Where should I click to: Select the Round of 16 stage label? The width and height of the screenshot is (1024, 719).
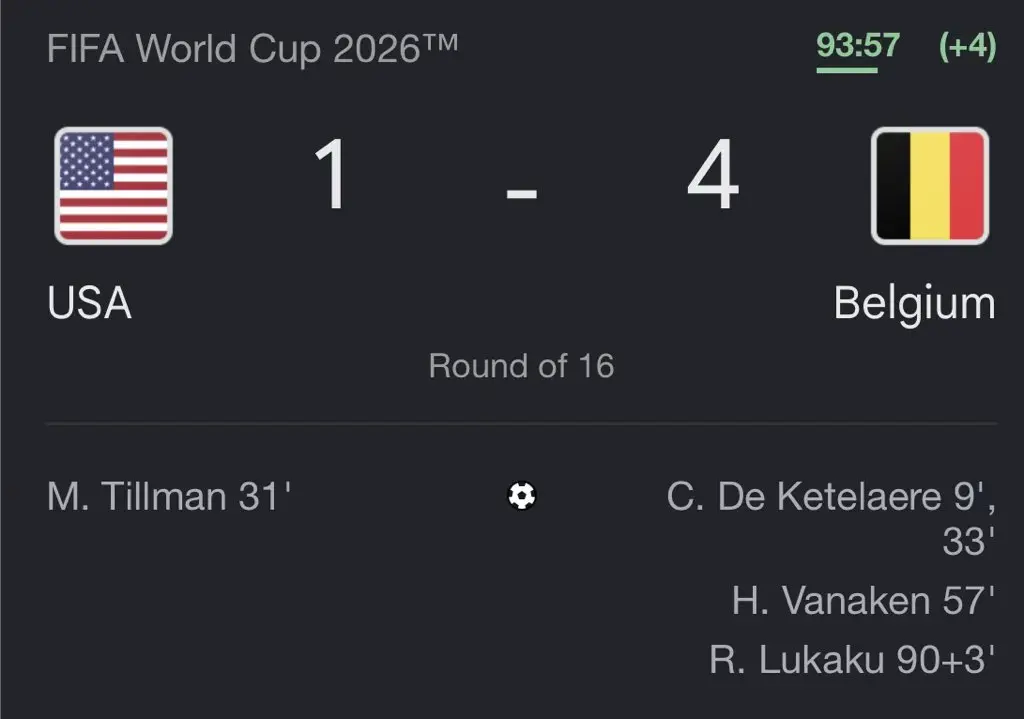pyautogui.click(x=521, y=366)
